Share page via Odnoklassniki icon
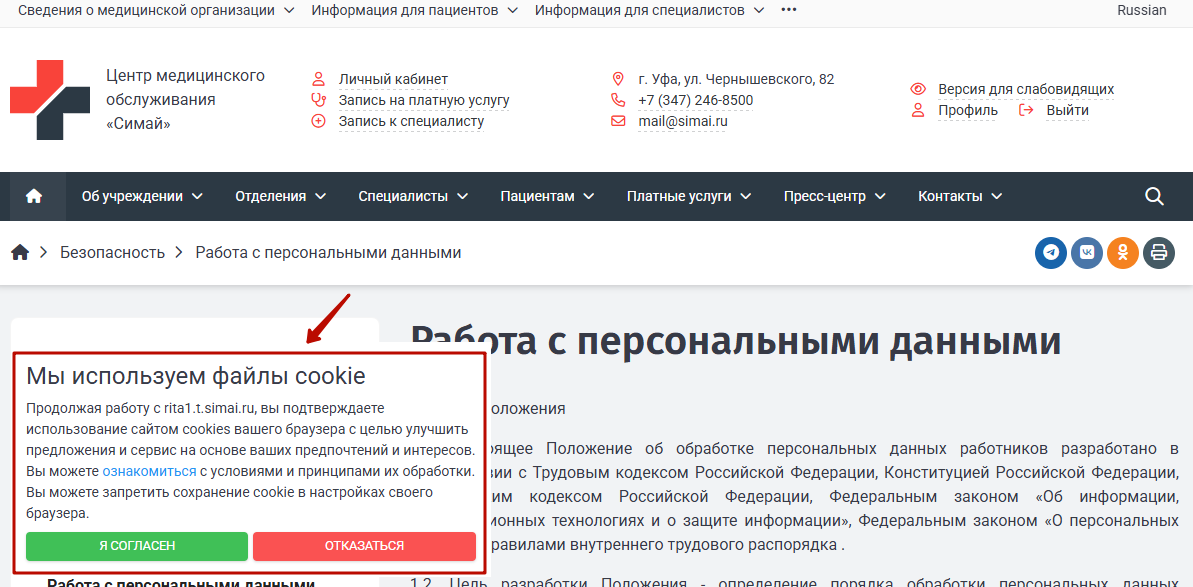This screenshot has height=587, width=1193. 1123,252
